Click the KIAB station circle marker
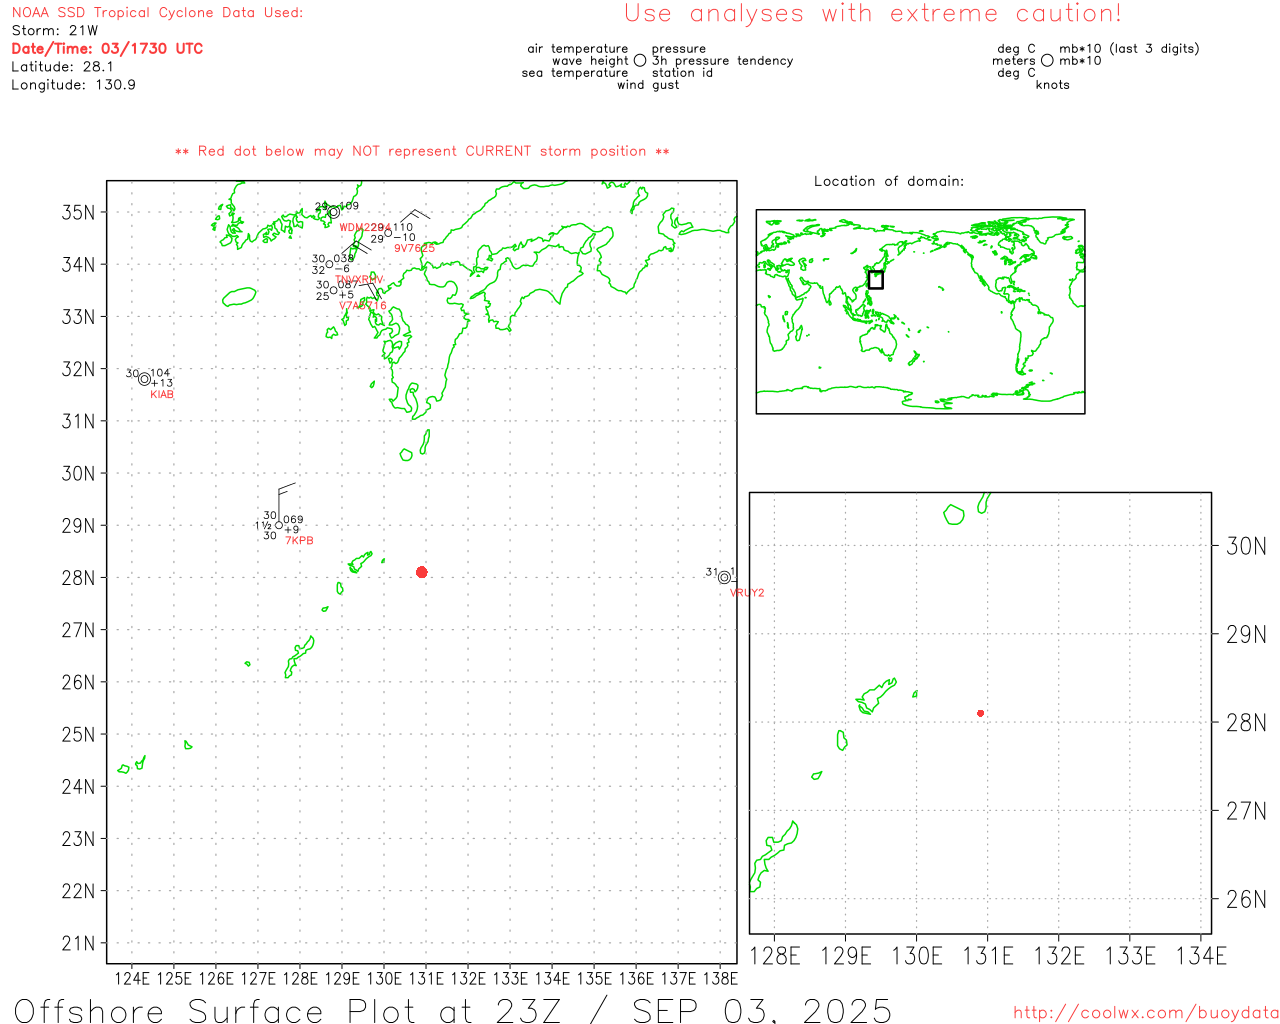The height and width of the screenshot is (1024, 1280). coord(144,379)
